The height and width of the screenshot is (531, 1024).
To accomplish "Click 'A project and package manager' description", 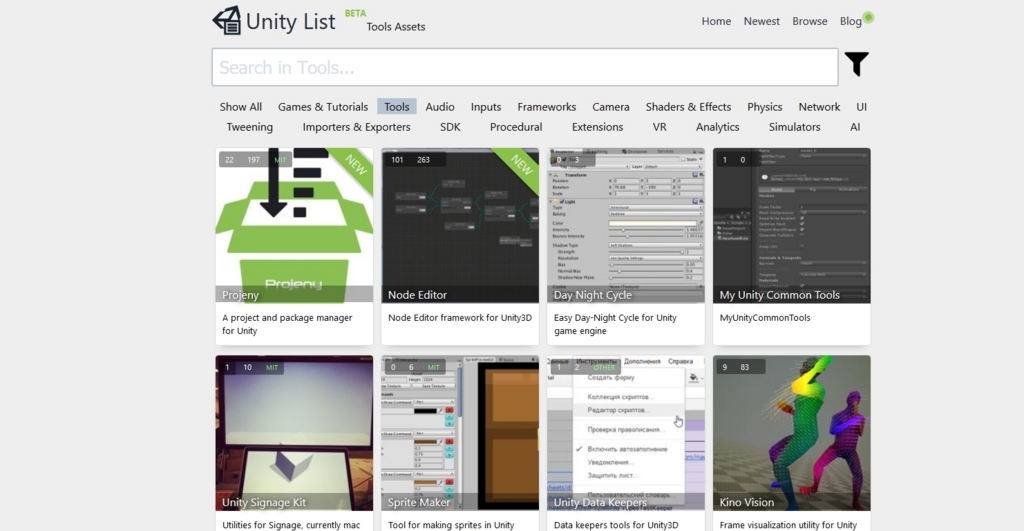I will point(287,324).
